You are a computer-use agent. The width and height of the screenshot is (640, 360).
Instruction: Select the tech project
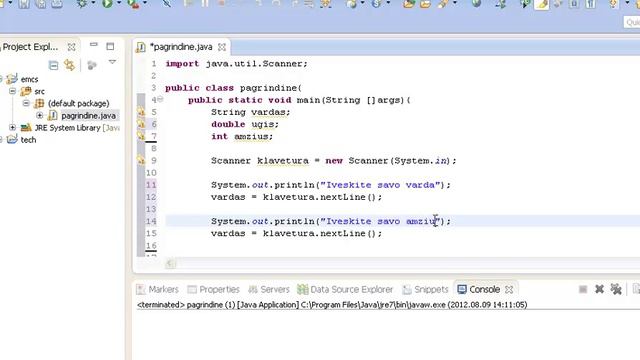(x=28, y=140)
